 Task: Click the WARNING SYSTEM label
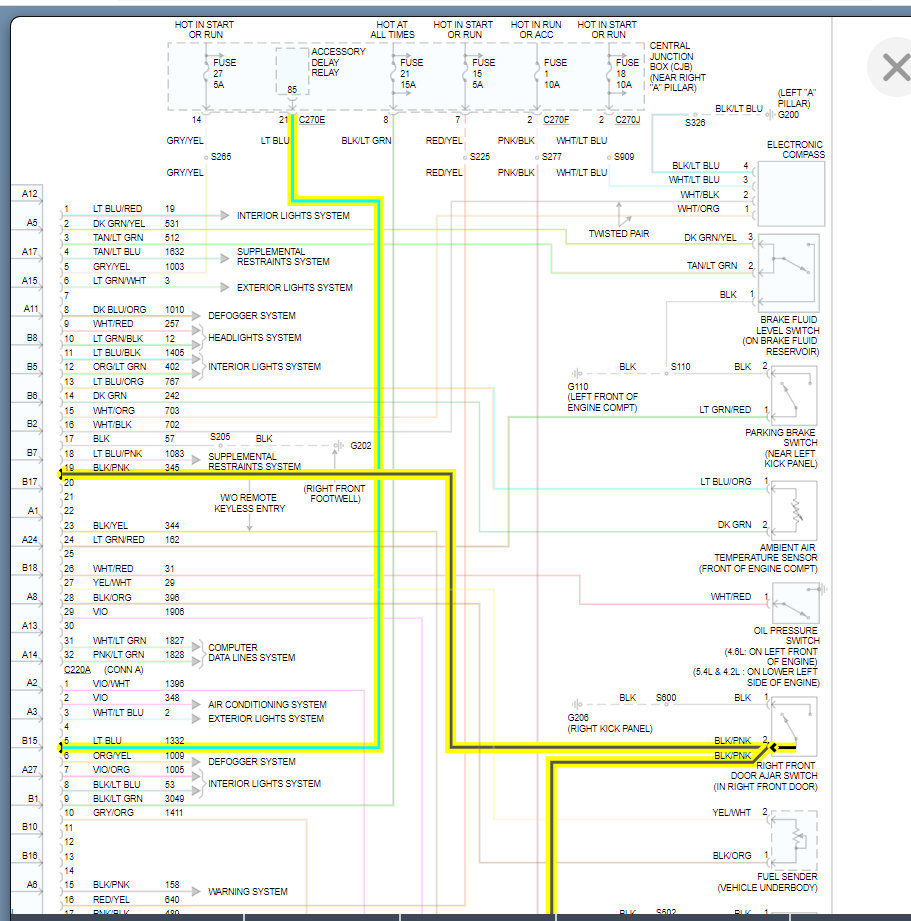(x=247, y=892)
